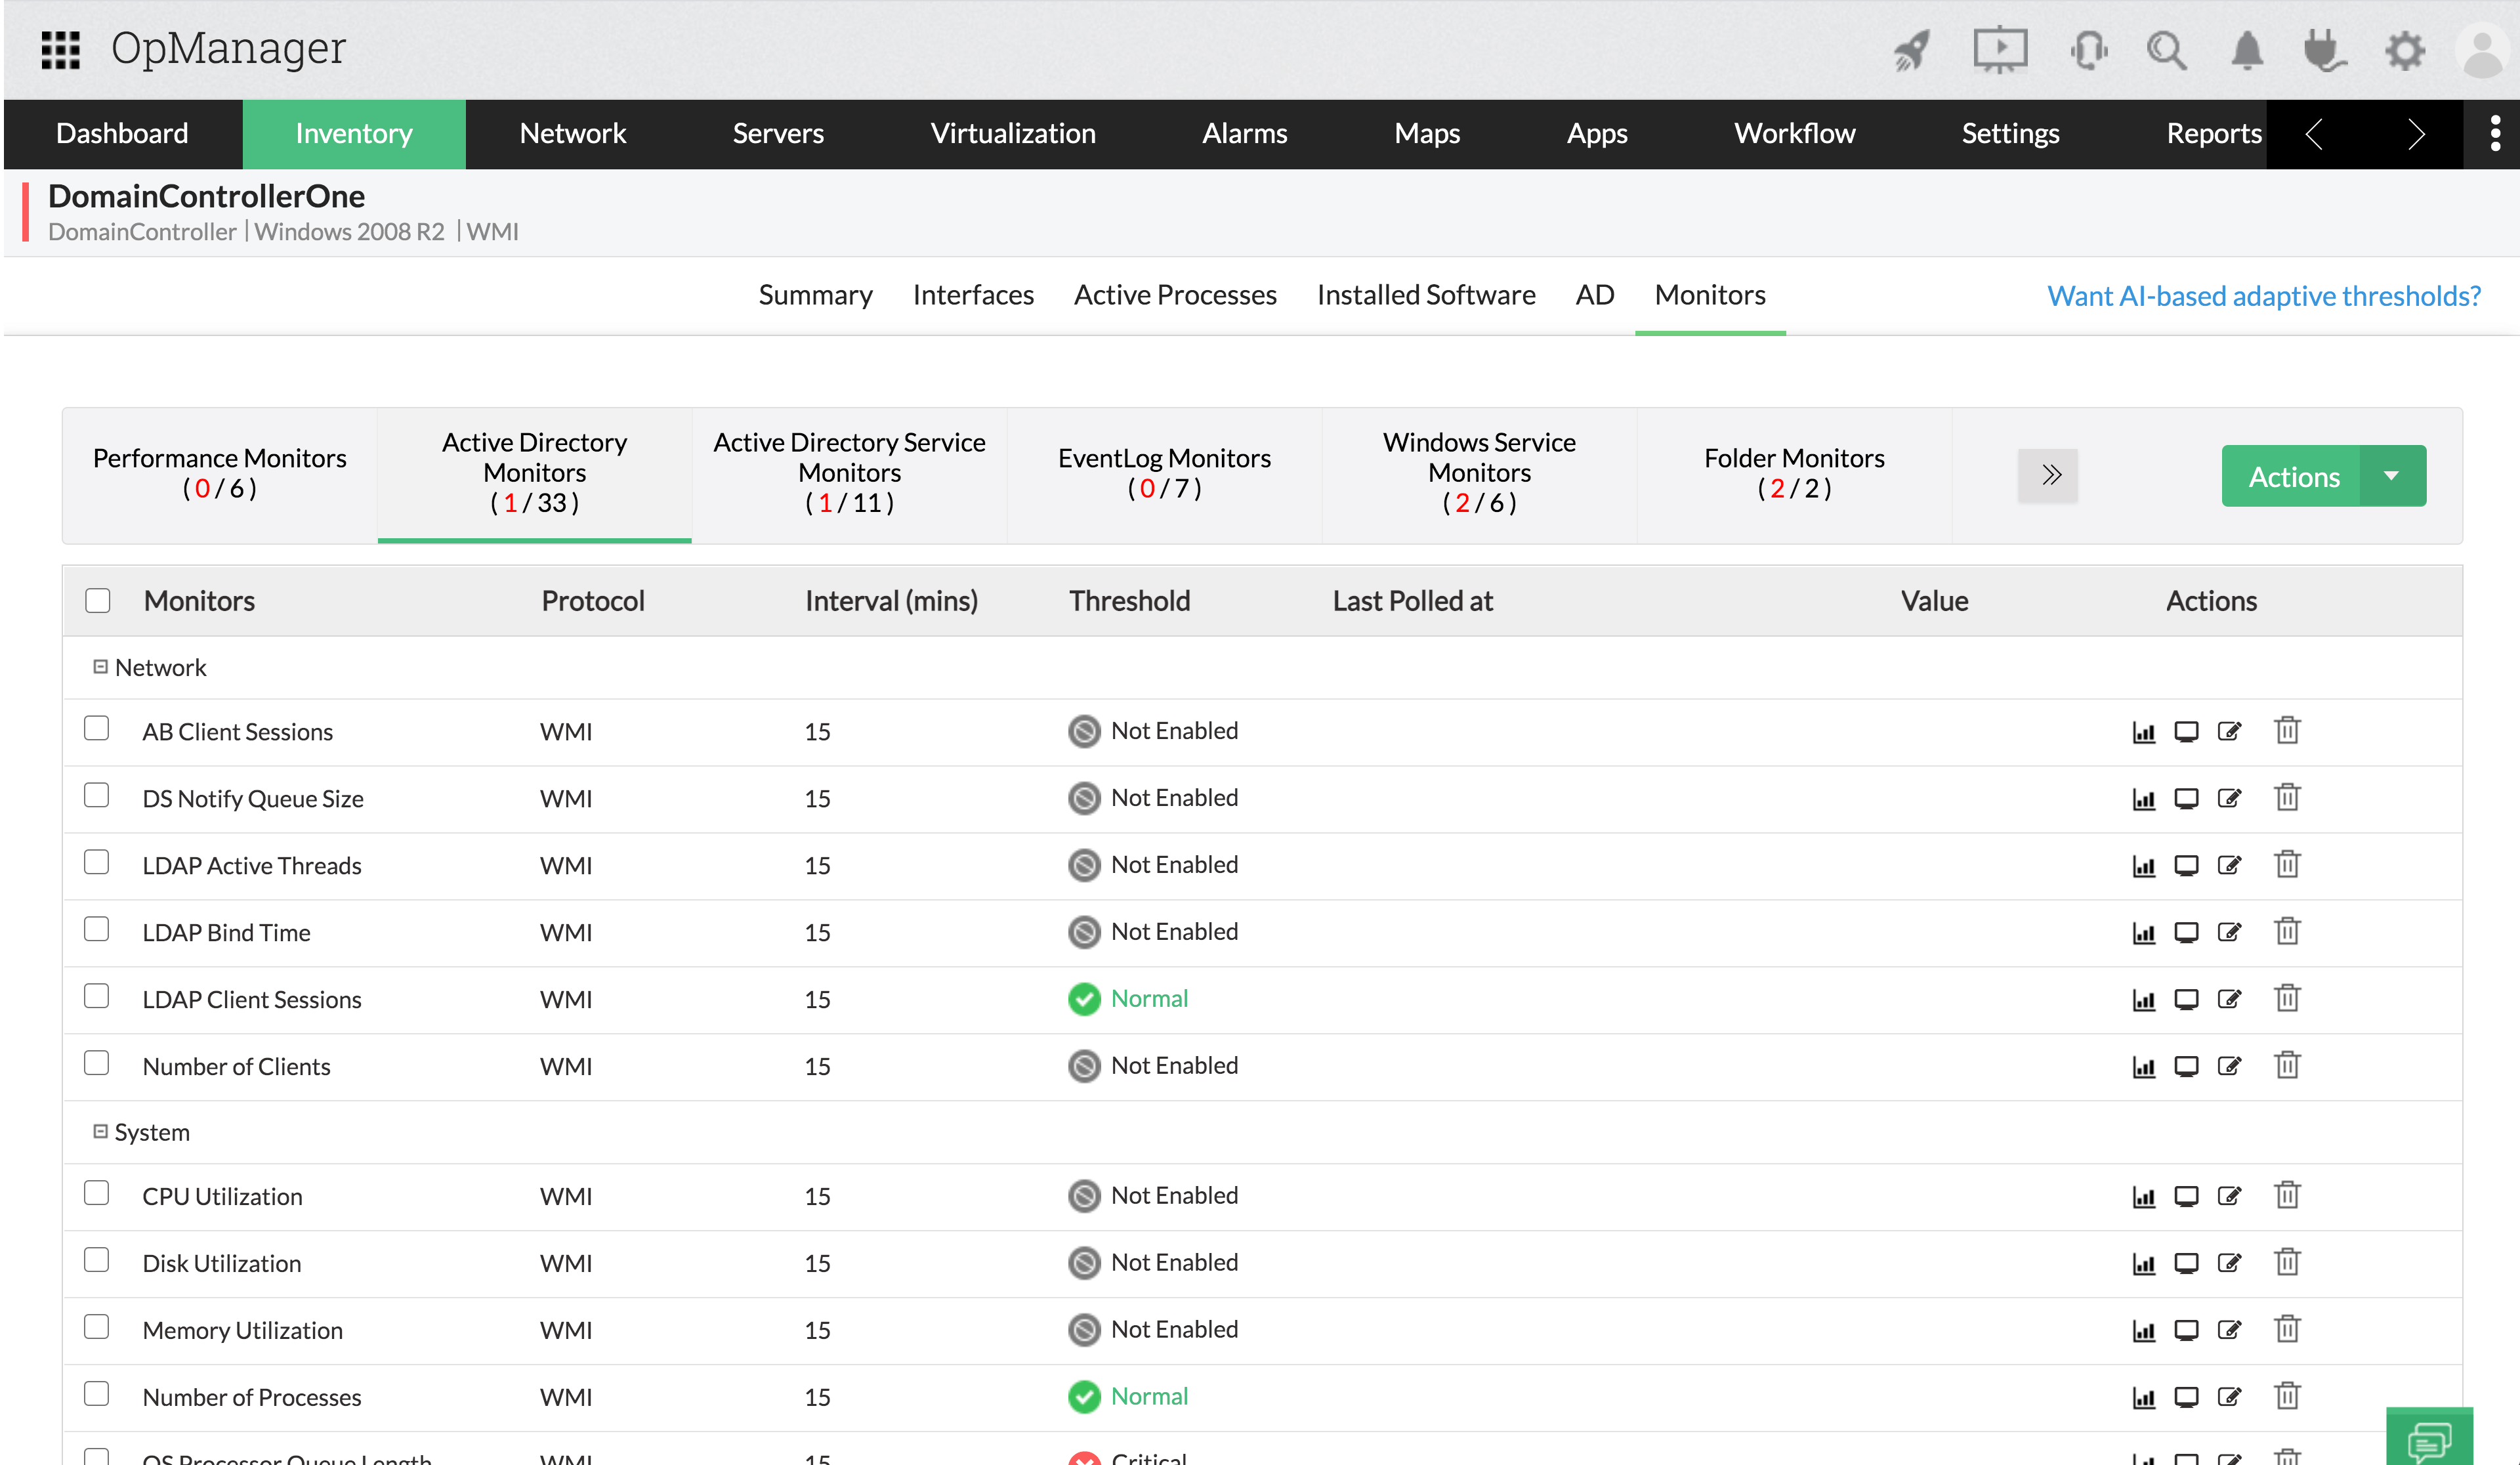Collapse the Network monitor group
This screenshot has height=1465, width=2520.
pyautogui.click(x=100, y=667)
